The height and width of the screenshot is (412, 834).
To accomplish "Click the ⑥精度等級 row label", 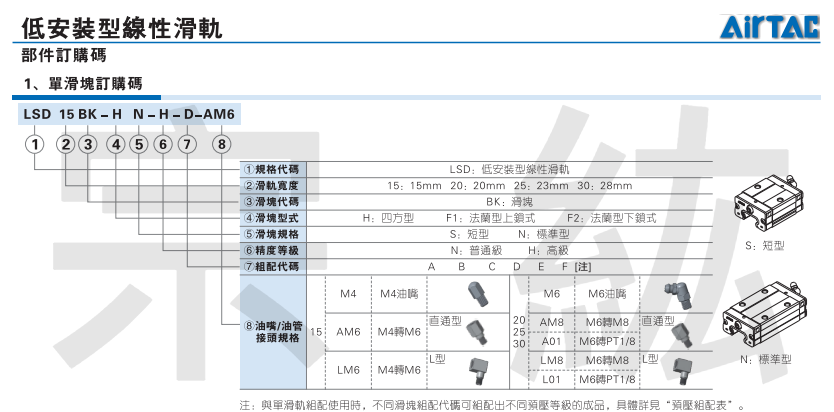I will 272,250.
